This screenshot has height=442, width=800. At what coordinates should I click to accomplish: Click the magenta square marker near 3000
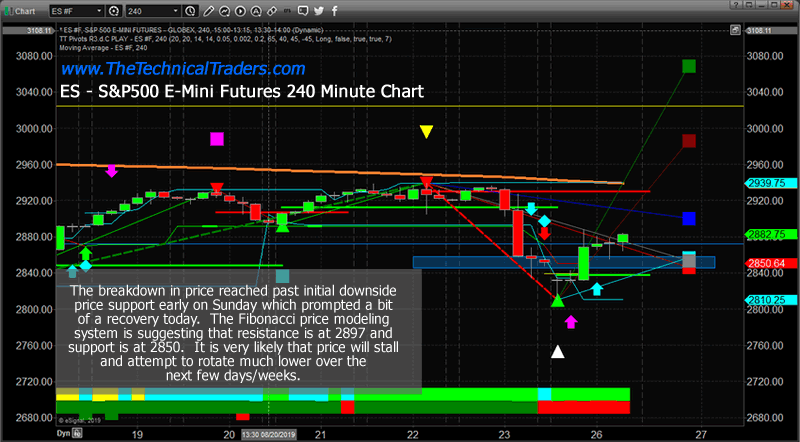coord(217,139)
